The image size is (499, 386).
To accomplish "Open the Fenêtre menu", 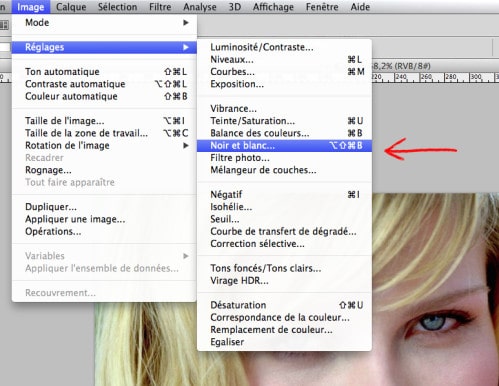I will coord(322,7).
